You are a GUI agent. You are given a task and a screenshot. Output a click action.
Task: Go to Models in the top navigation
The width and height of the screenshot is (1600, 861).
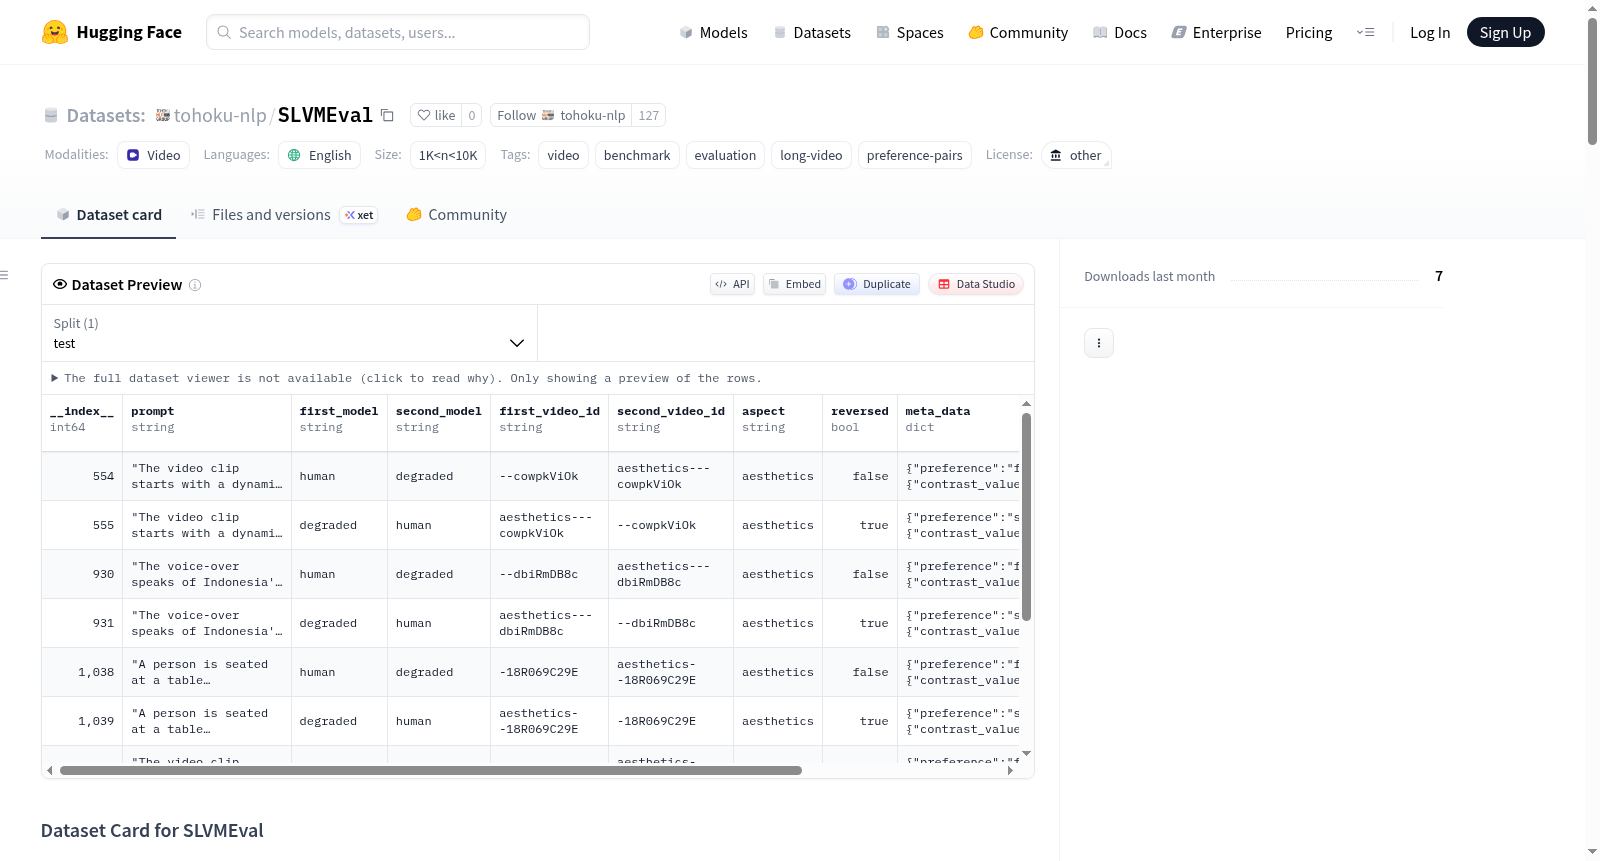coord(713,32)
